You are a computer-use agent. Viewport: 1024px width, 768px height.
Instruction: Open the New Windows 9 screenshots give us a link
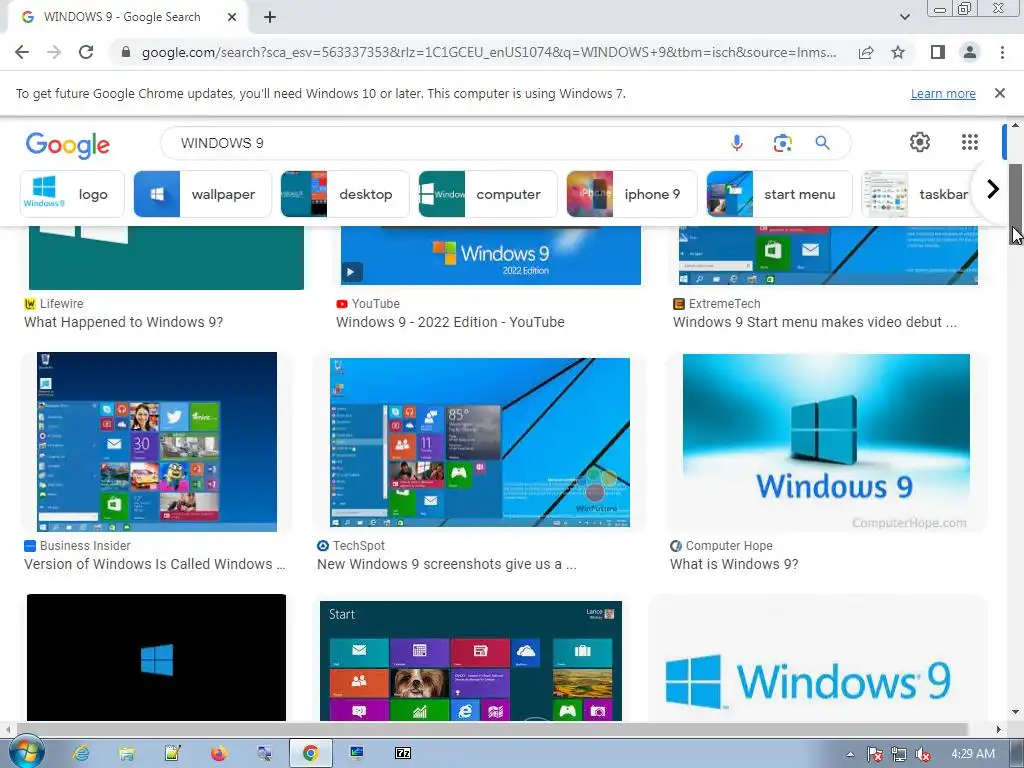pos(447,564)
